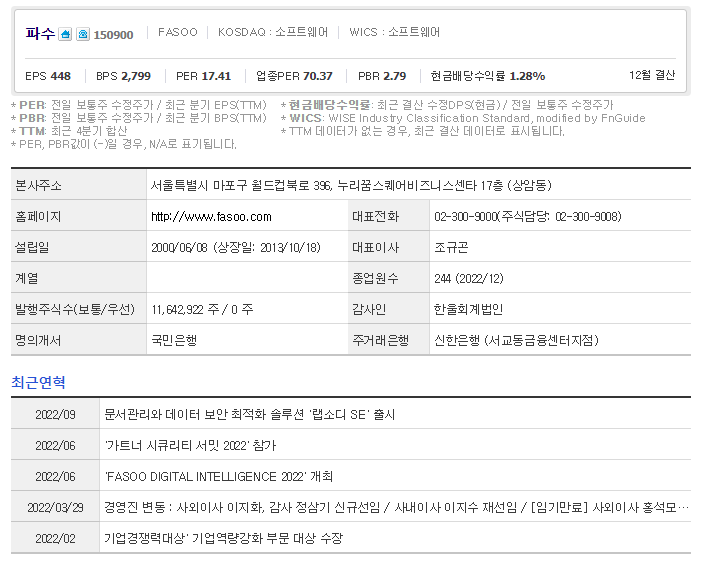Screen dimensions: 708x563
Task: Click the 종업원수 header cell
Action: point(388,278)
